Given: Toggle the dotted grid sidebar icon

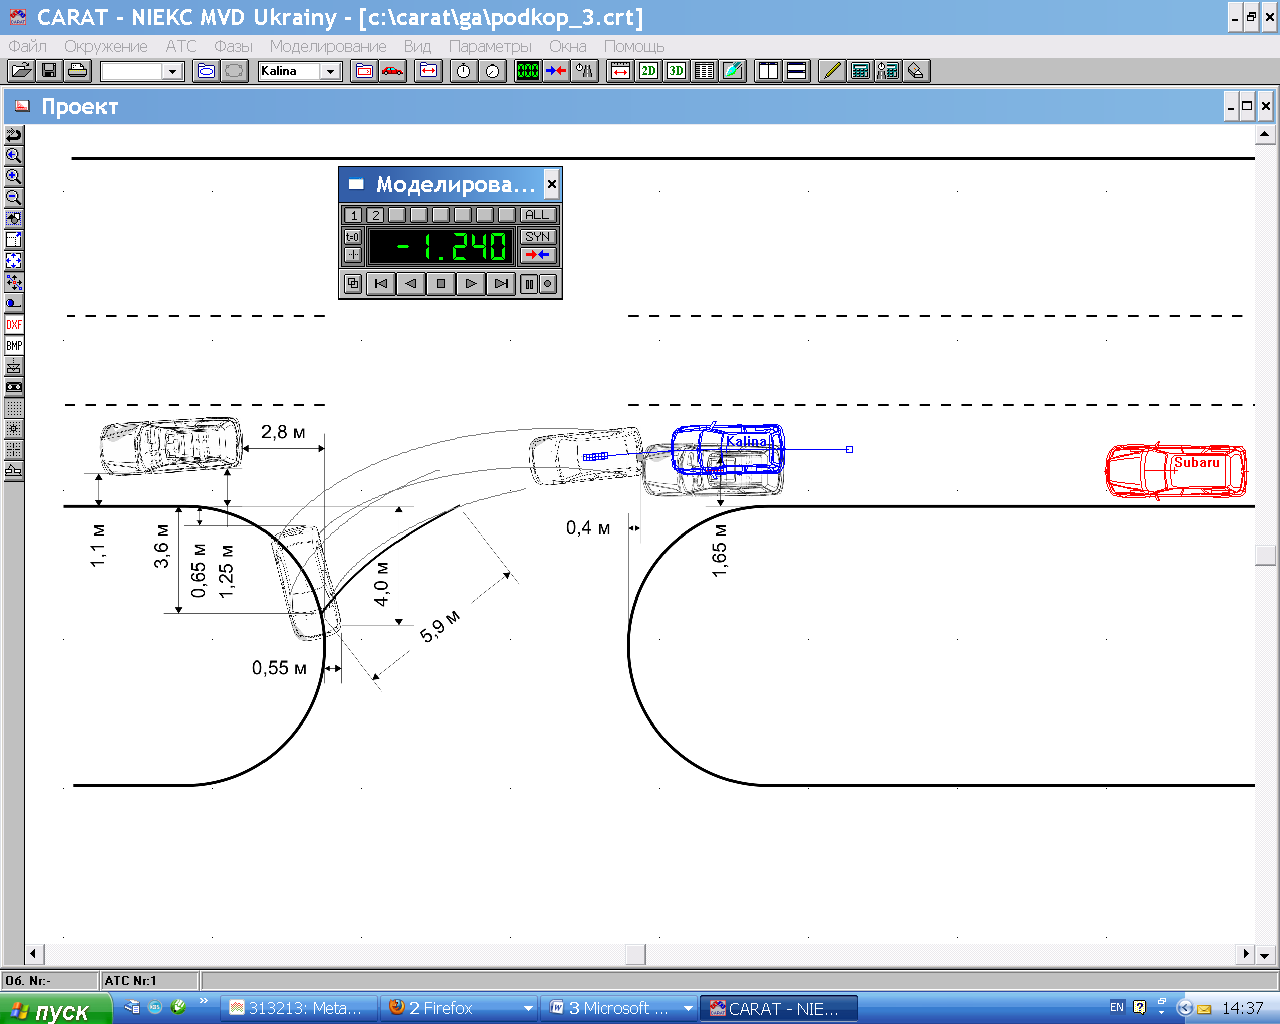Looking at the screenshot, I should tap(14, 408).
